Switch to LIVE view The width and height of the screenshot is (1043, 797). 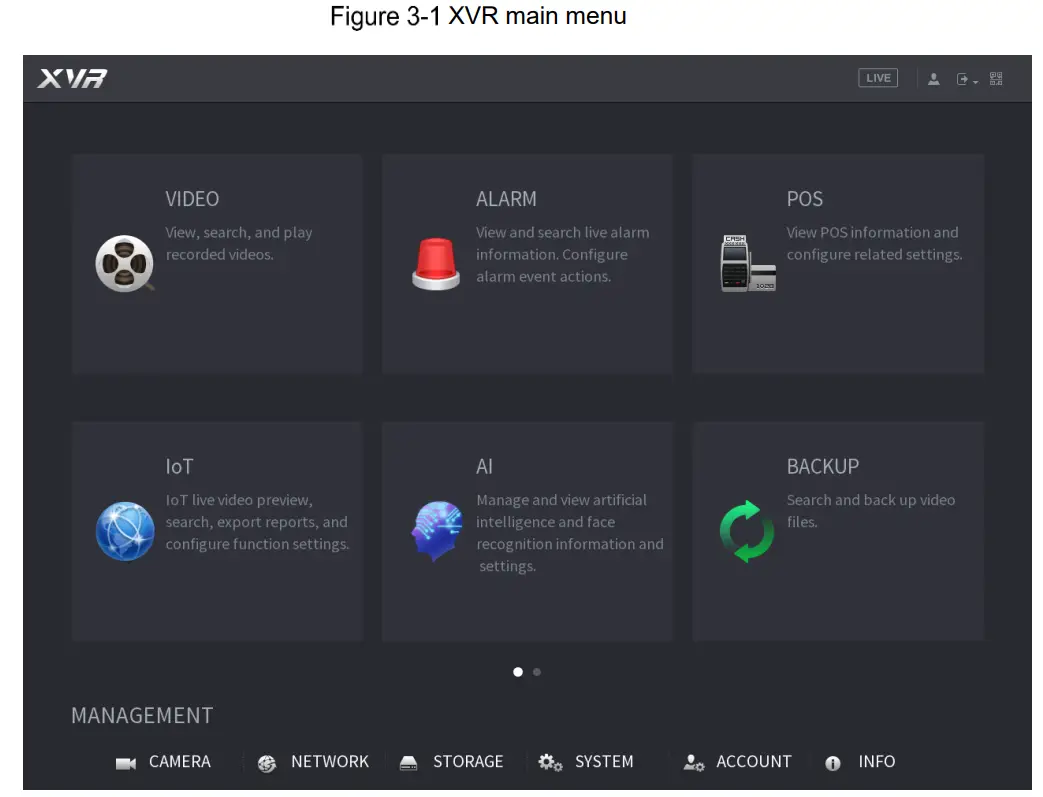tap(877, 78)
